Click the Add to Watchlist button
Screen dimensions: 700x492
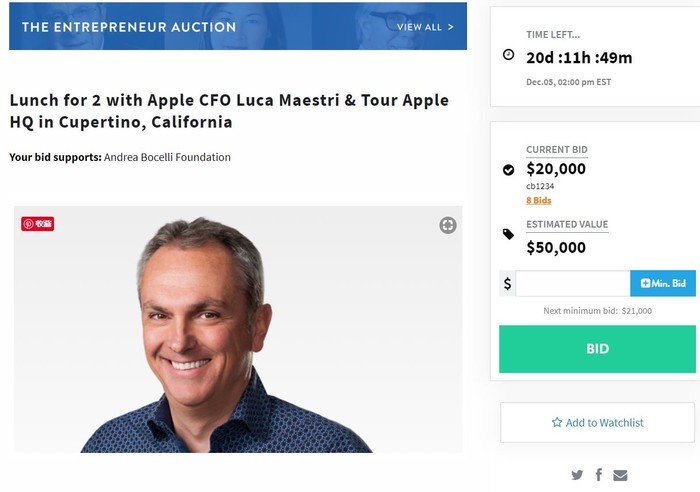(597, 422)
